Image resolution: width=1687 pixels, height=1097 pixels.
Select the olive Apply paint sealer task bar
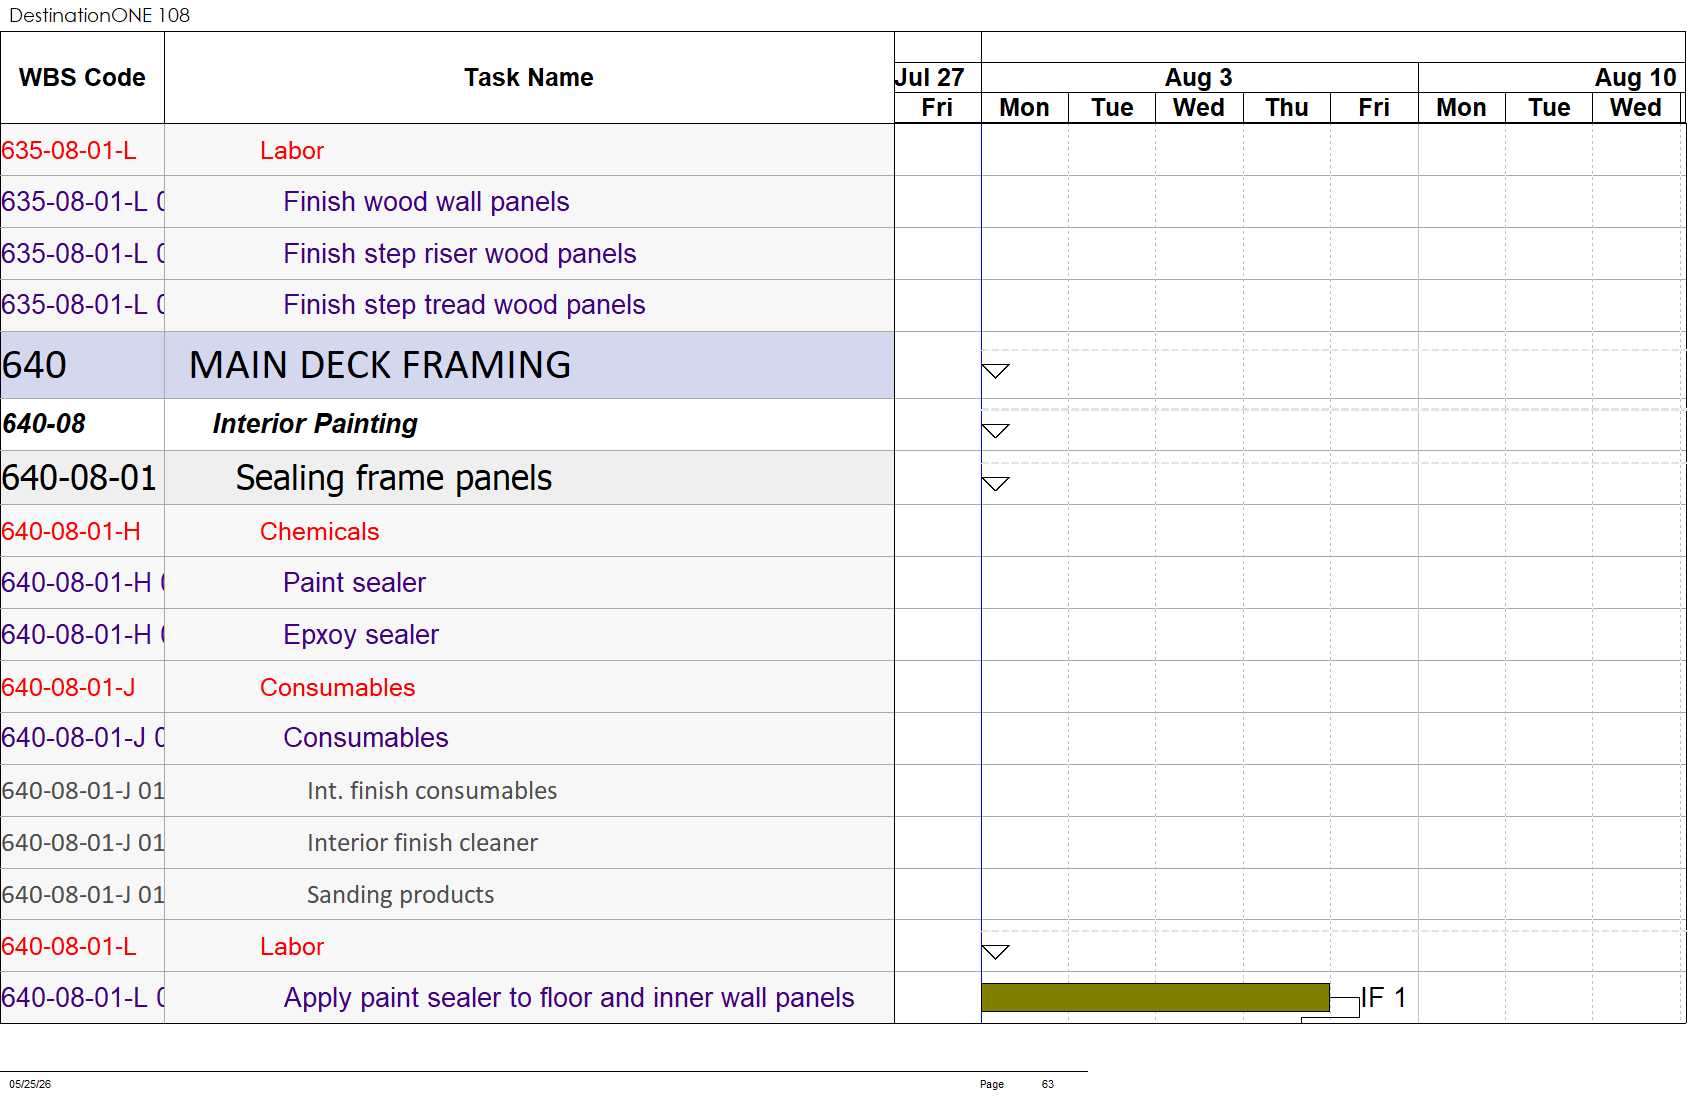1155,997
